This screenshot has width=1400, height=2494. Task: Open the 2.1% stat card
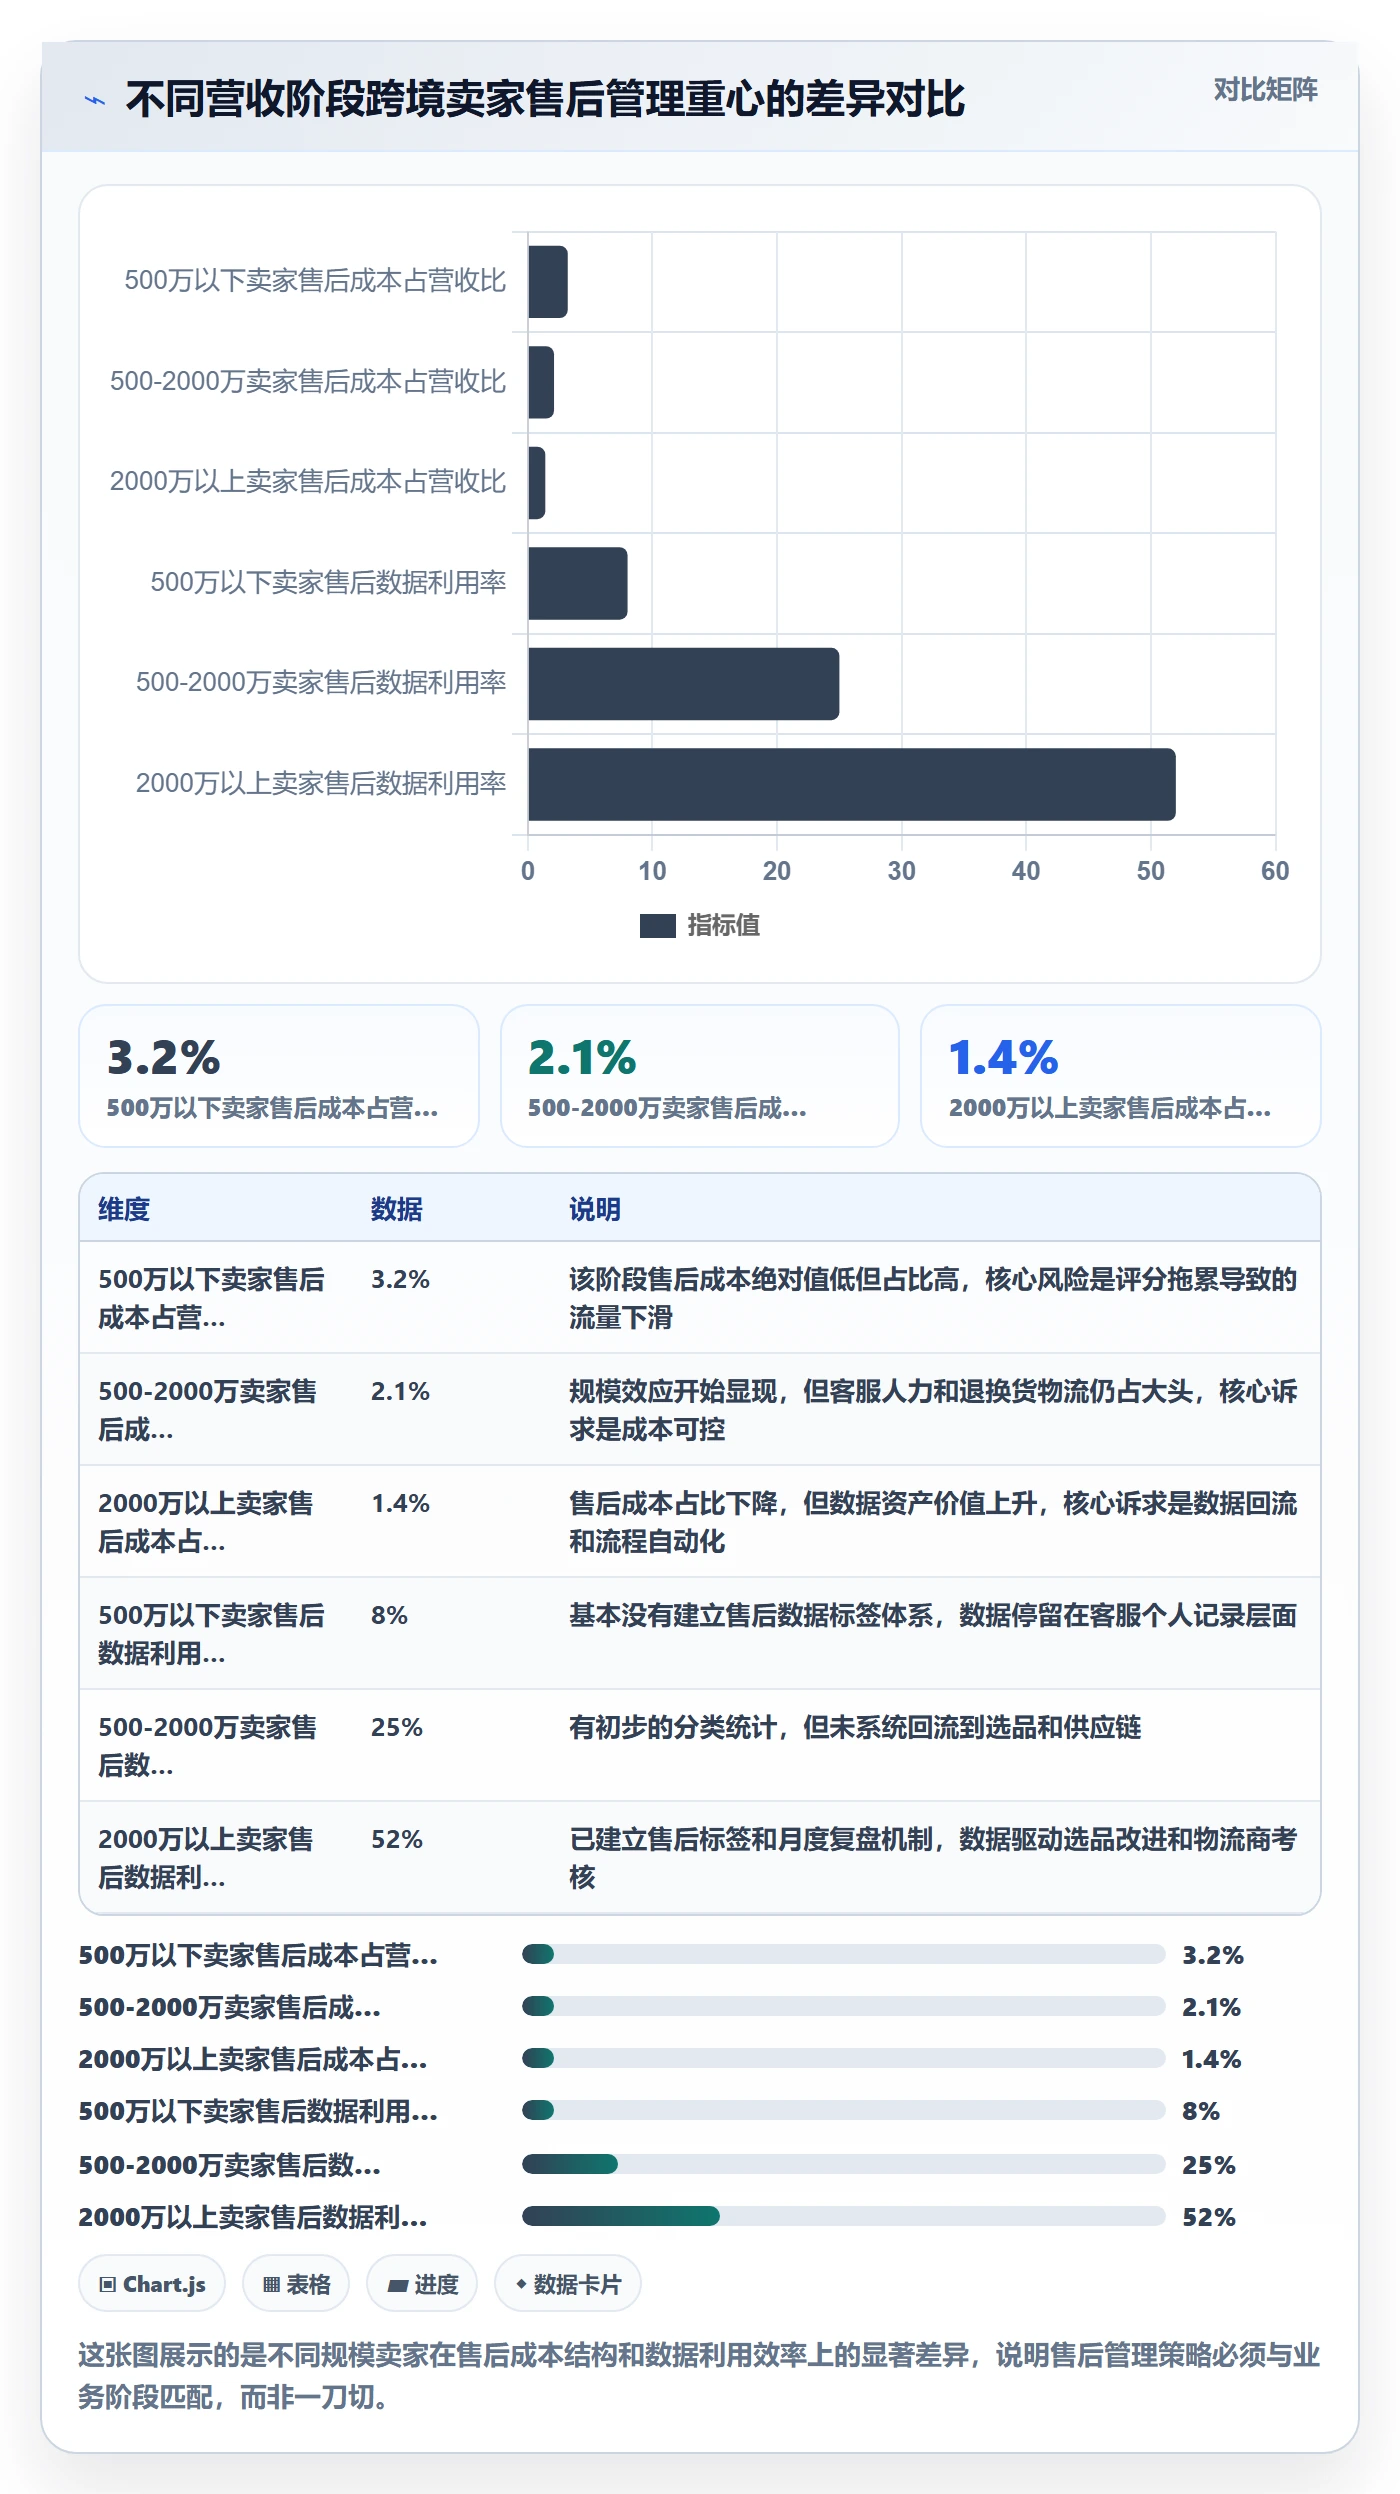700,1076
